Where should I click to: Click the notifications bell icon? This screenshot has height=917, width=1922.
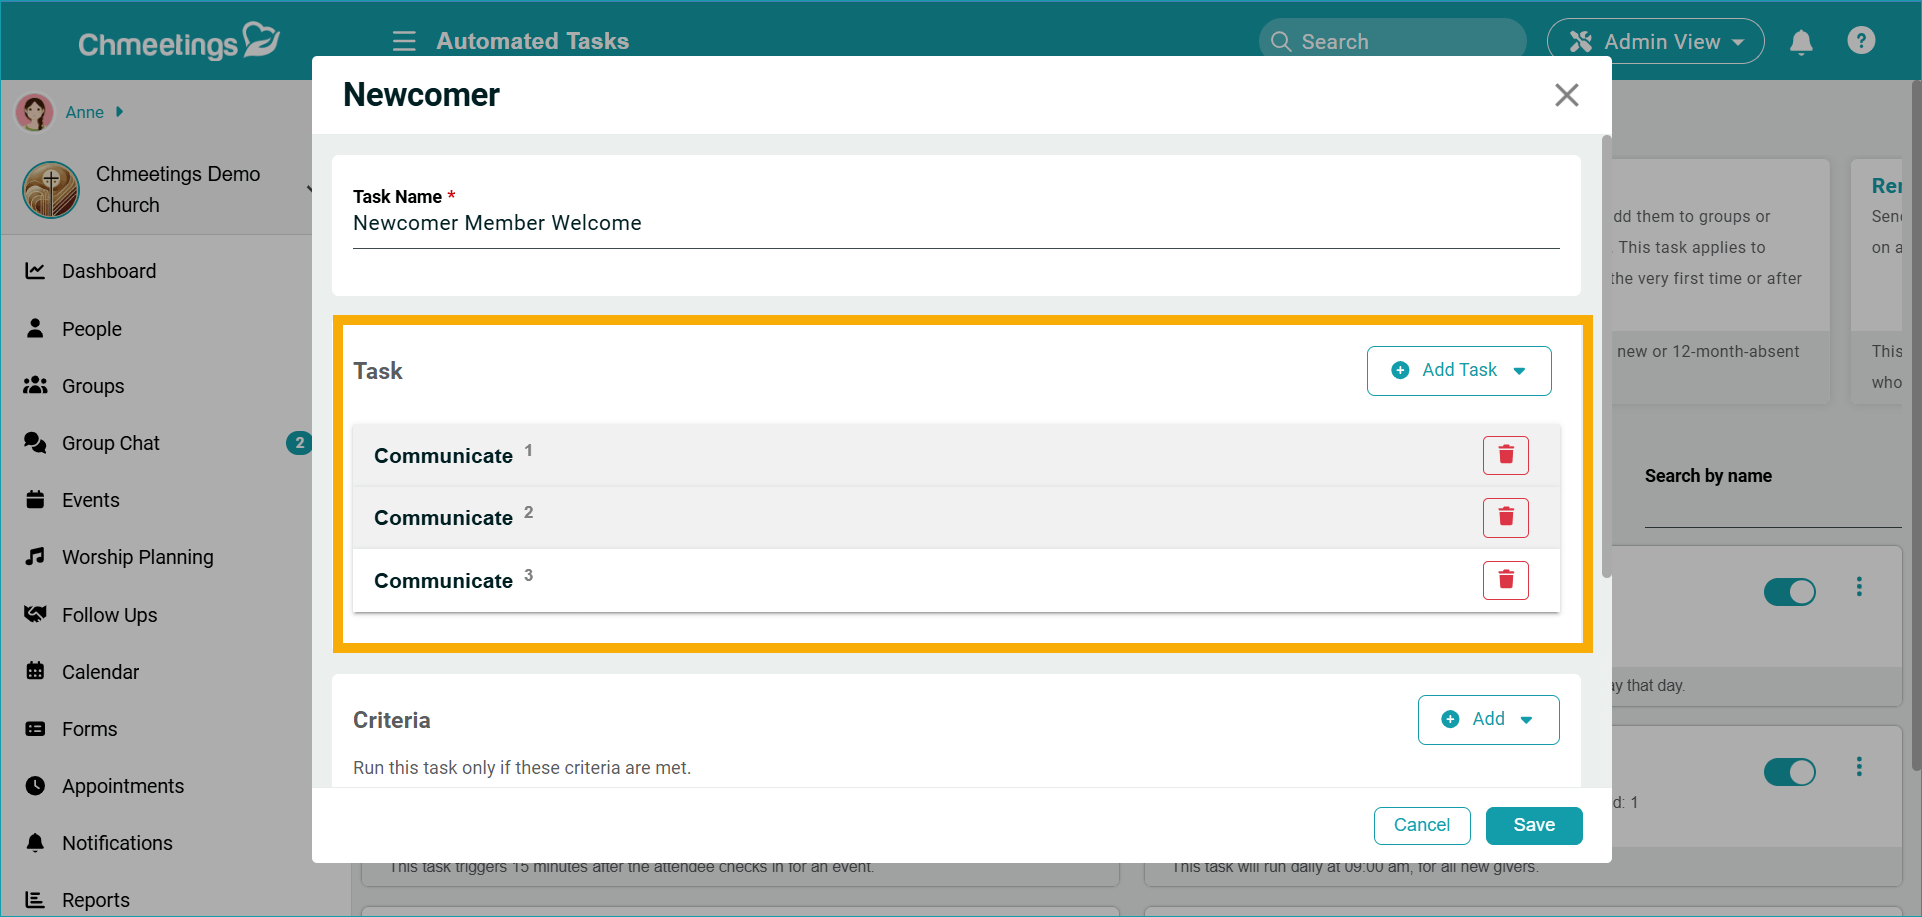pyautogui.click(x=1801, y=41)
